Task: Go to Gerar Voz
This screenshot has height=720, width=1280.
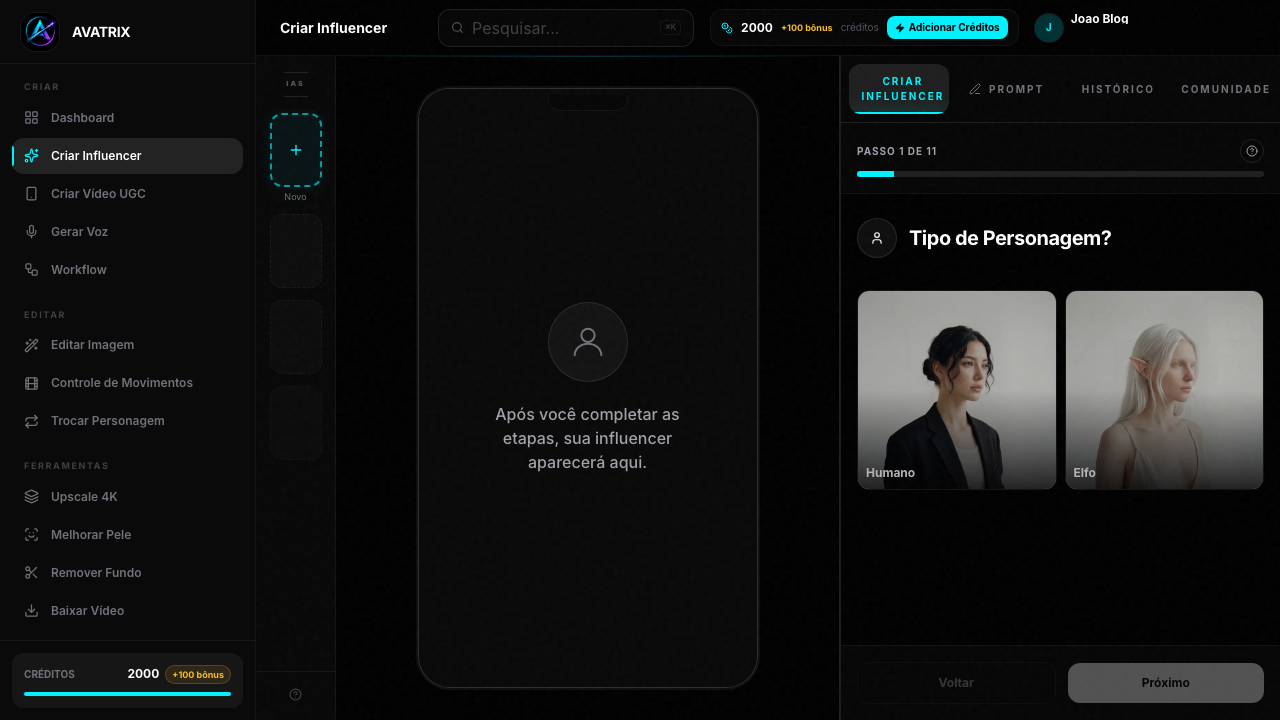Action: [127, 232]
